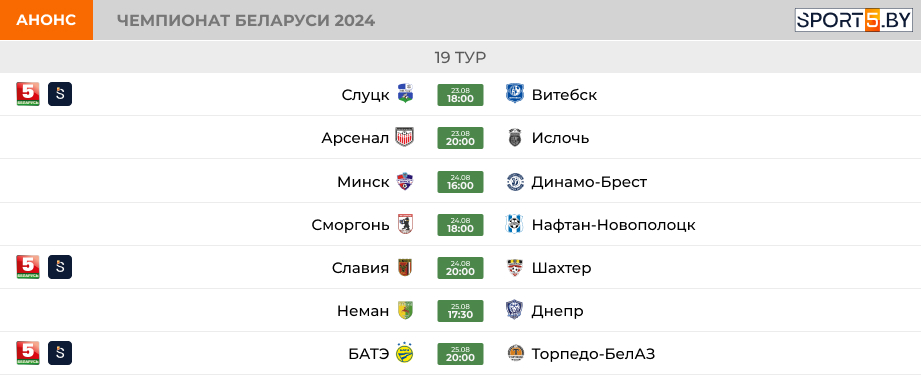Click the Нафтан-Новополоцк club crest

tap(515, 225)
